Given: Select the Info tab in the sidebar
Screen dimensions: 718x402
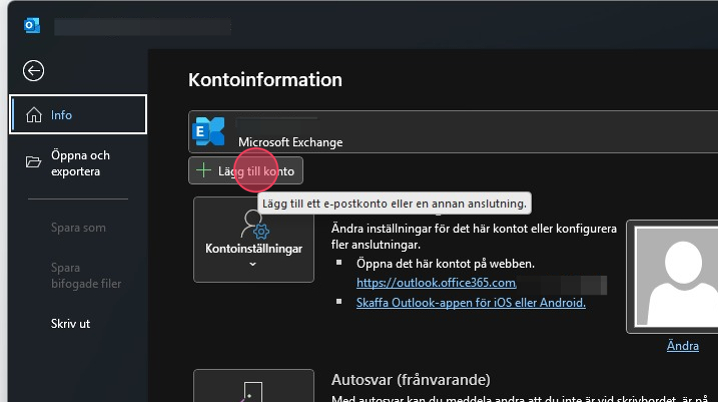Looking at the screenshot, I should tap(78, 114).
